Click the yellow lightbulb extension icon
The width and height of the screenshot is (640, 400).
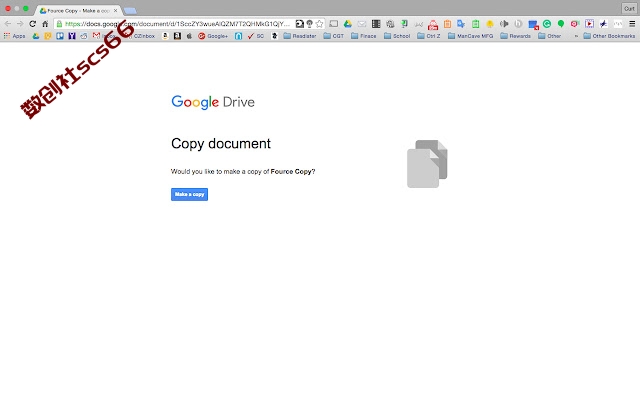490,24
